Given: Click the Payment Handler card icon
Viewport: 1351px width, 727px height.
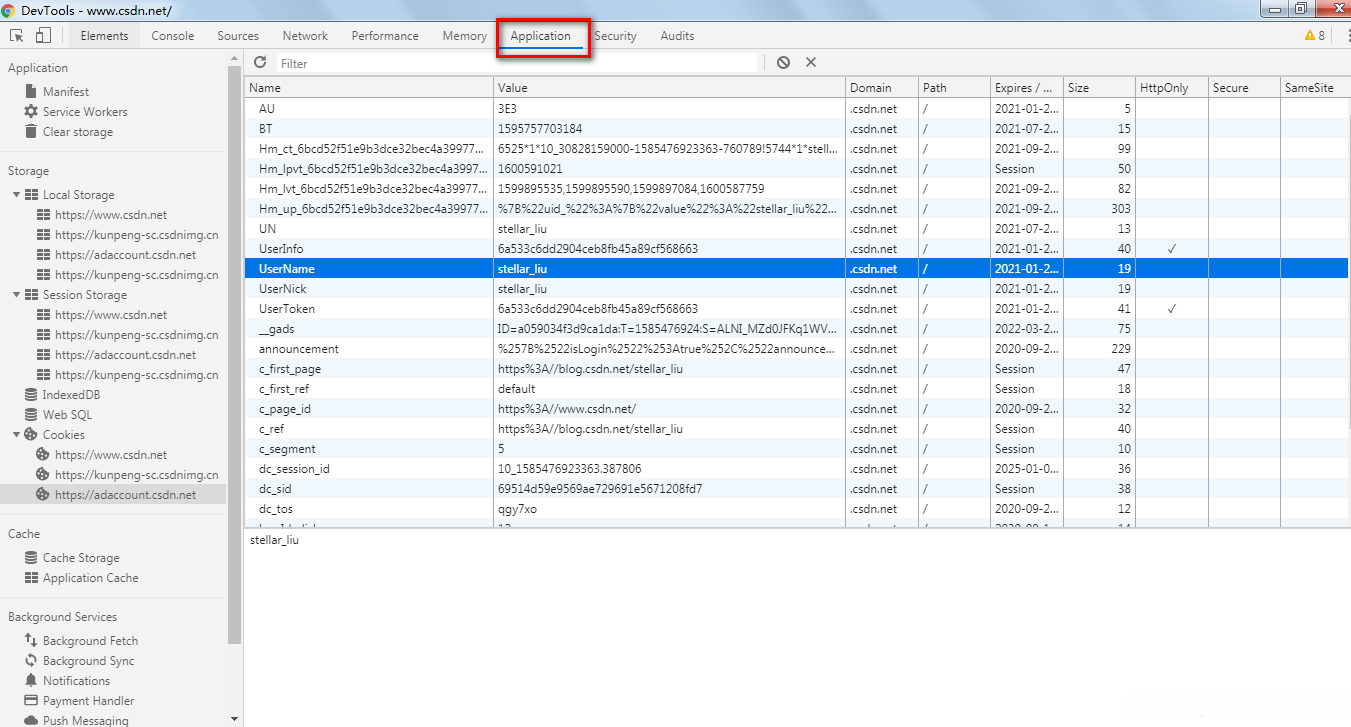Looking at the screenshot, I should pos(31,701).
